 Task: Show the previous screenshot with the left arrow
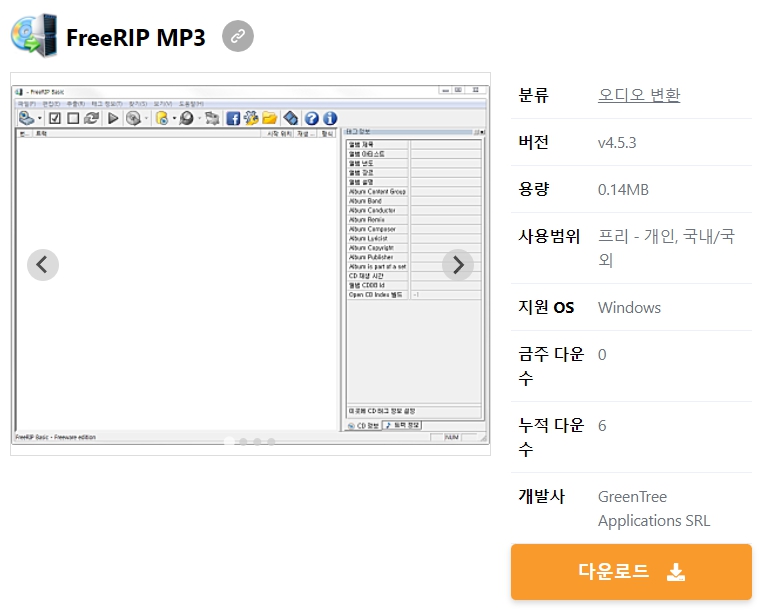point(43,265)
